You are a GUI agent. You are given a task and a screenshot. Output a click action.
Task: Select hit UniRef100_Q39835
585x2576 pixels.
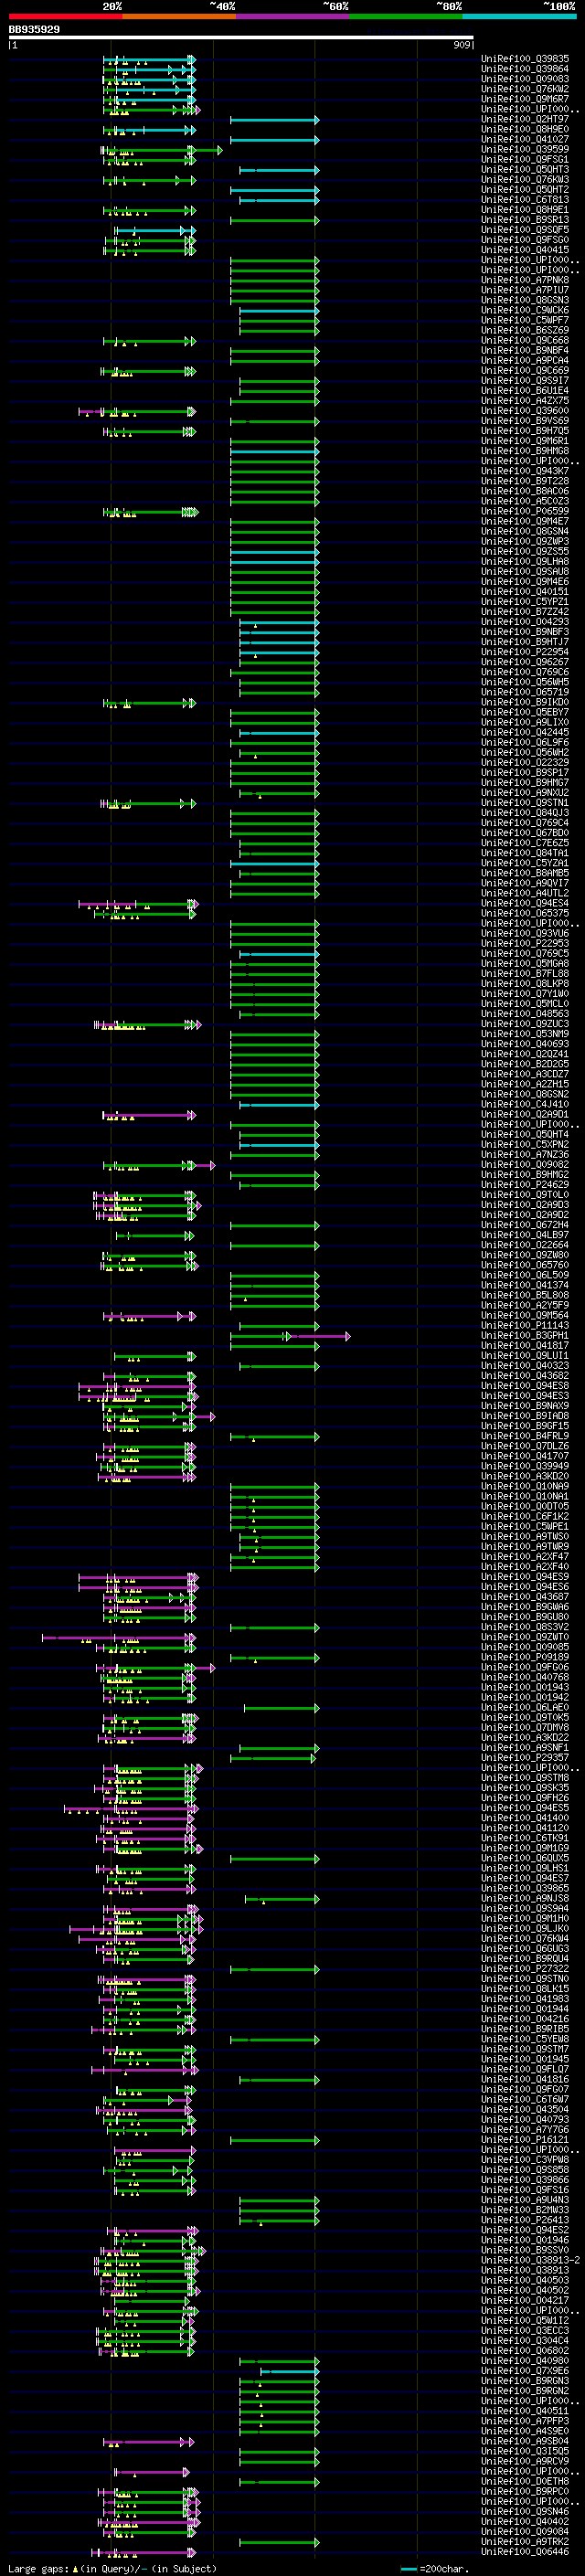click(x=525, y=59)
